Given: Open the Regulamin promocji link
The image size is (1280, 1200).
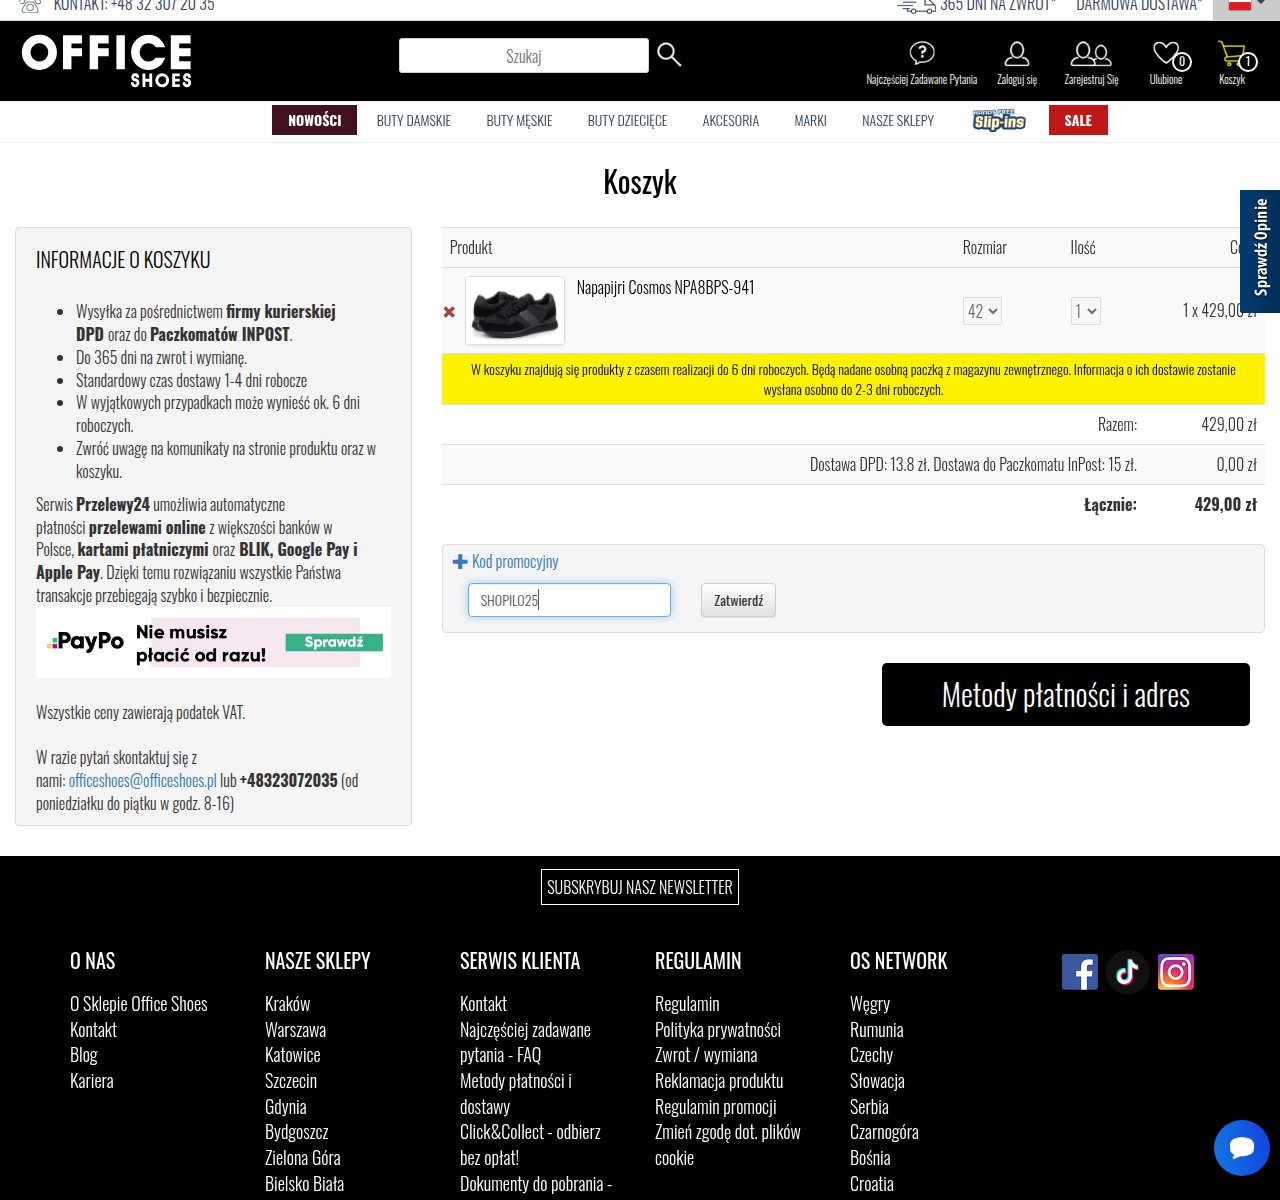Looking at the screenshot, I should tap(716, 1107).
